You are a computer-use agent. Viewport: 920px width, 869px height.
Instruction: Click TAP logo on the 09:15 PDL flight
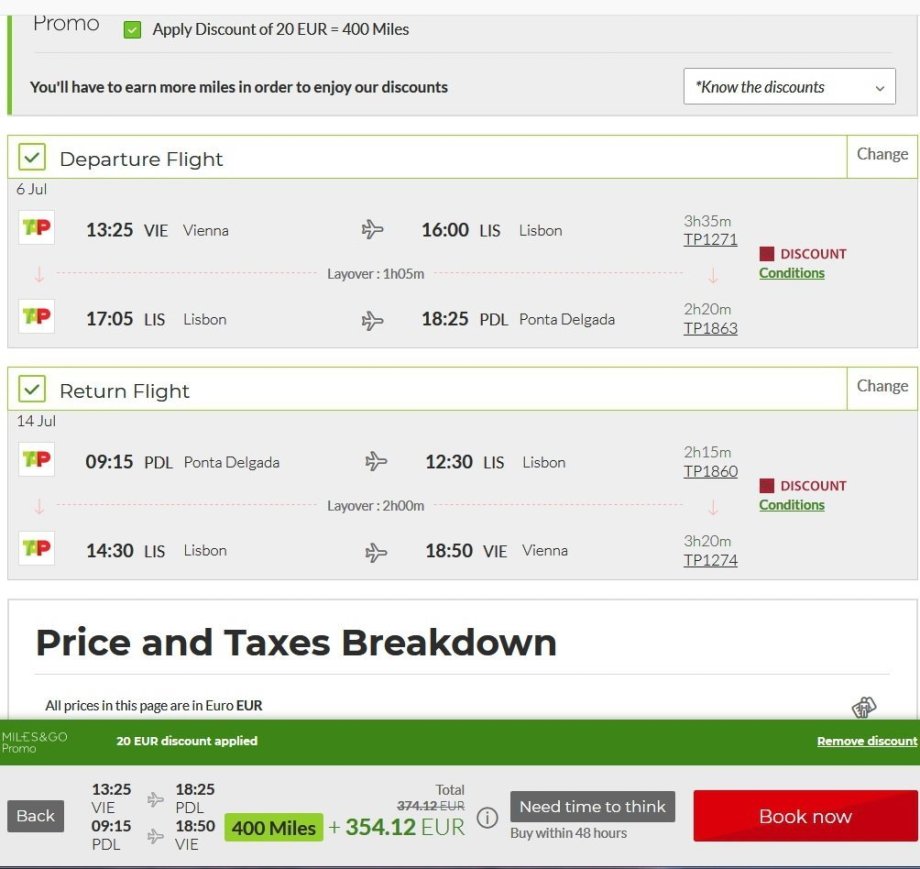(37, 460)
